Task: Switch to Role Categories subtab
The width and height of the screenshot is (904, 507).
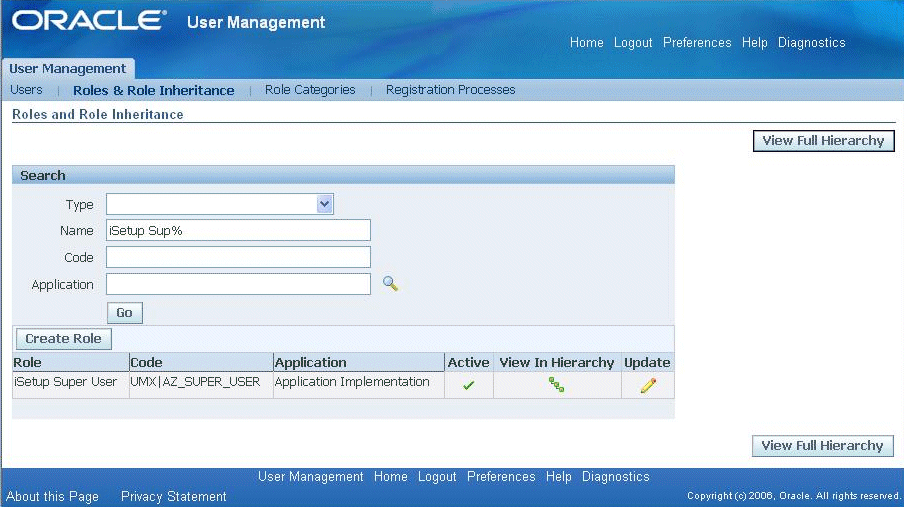Action: (x=310, y=90)
